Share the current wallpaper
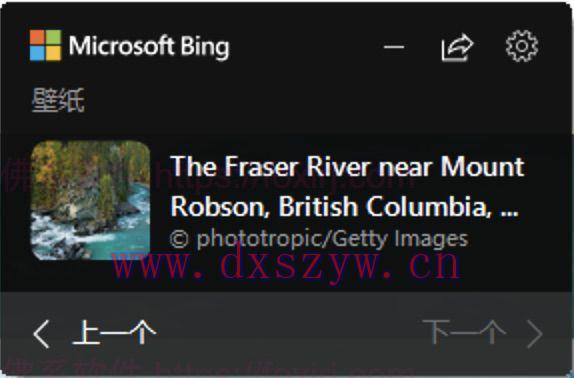574x378 pixels. click(458, 47)
